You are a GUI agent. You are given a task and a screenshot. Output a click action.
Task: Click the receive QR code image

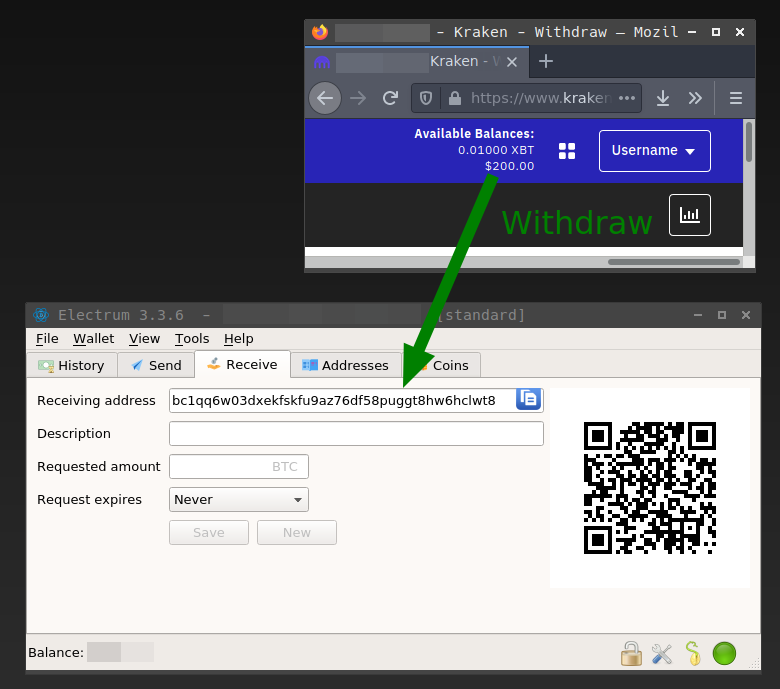pos(650,488)
